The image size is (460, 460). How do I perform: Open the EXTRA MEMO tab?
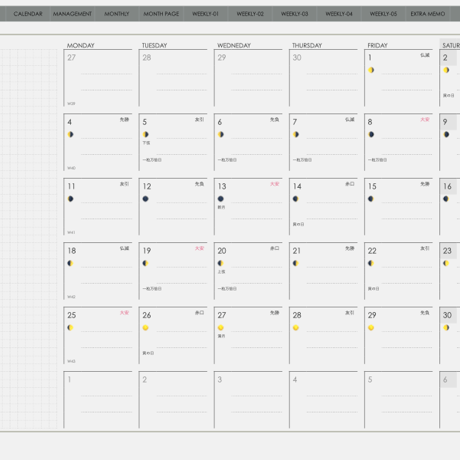tap(428, 14)
